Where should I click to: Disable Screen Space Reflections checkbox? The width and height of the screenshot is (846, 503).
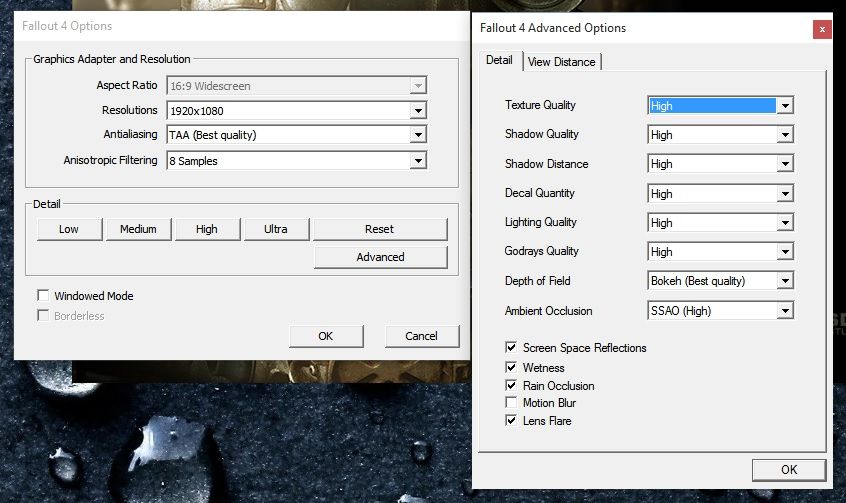point(511,347)
